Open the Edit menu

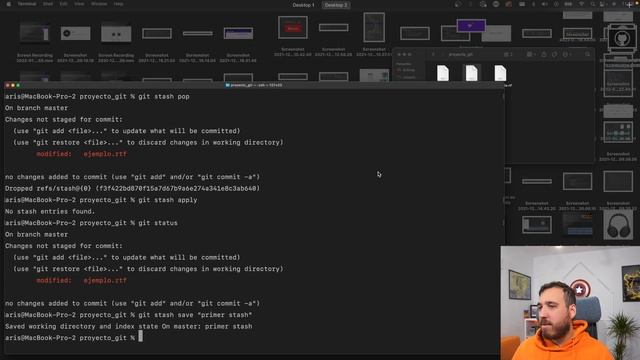coord(64,4)
